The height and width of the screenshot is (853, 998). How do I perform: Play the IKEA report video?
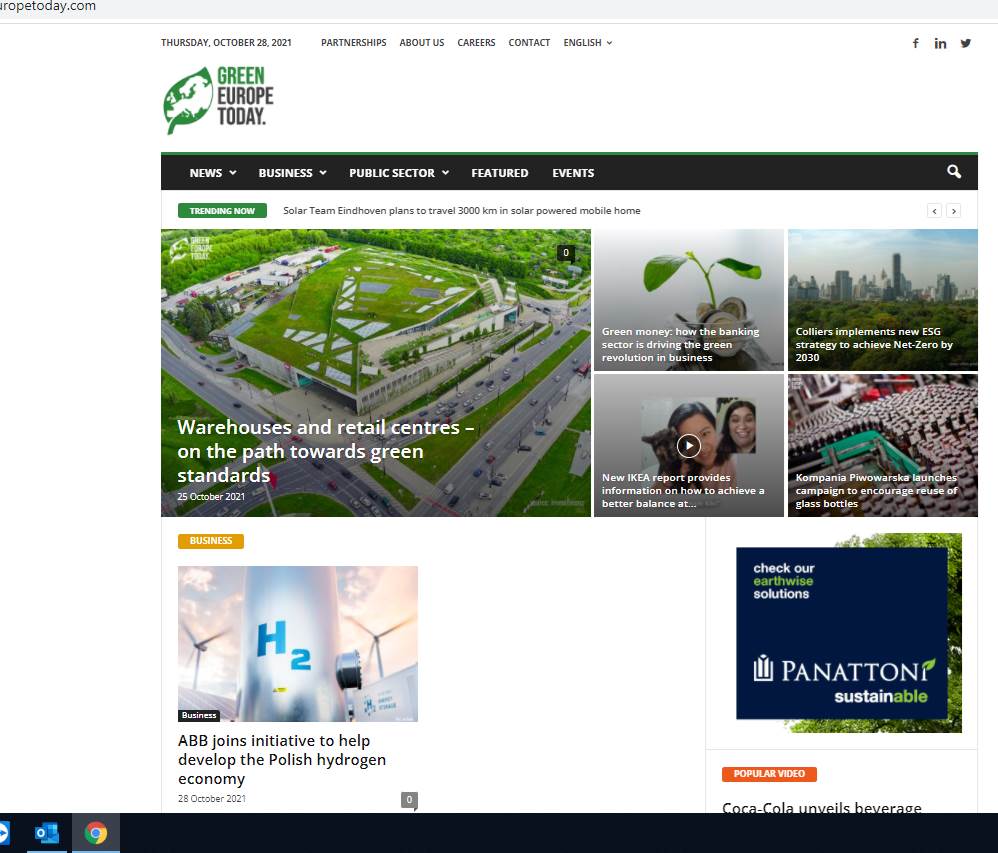688,446
